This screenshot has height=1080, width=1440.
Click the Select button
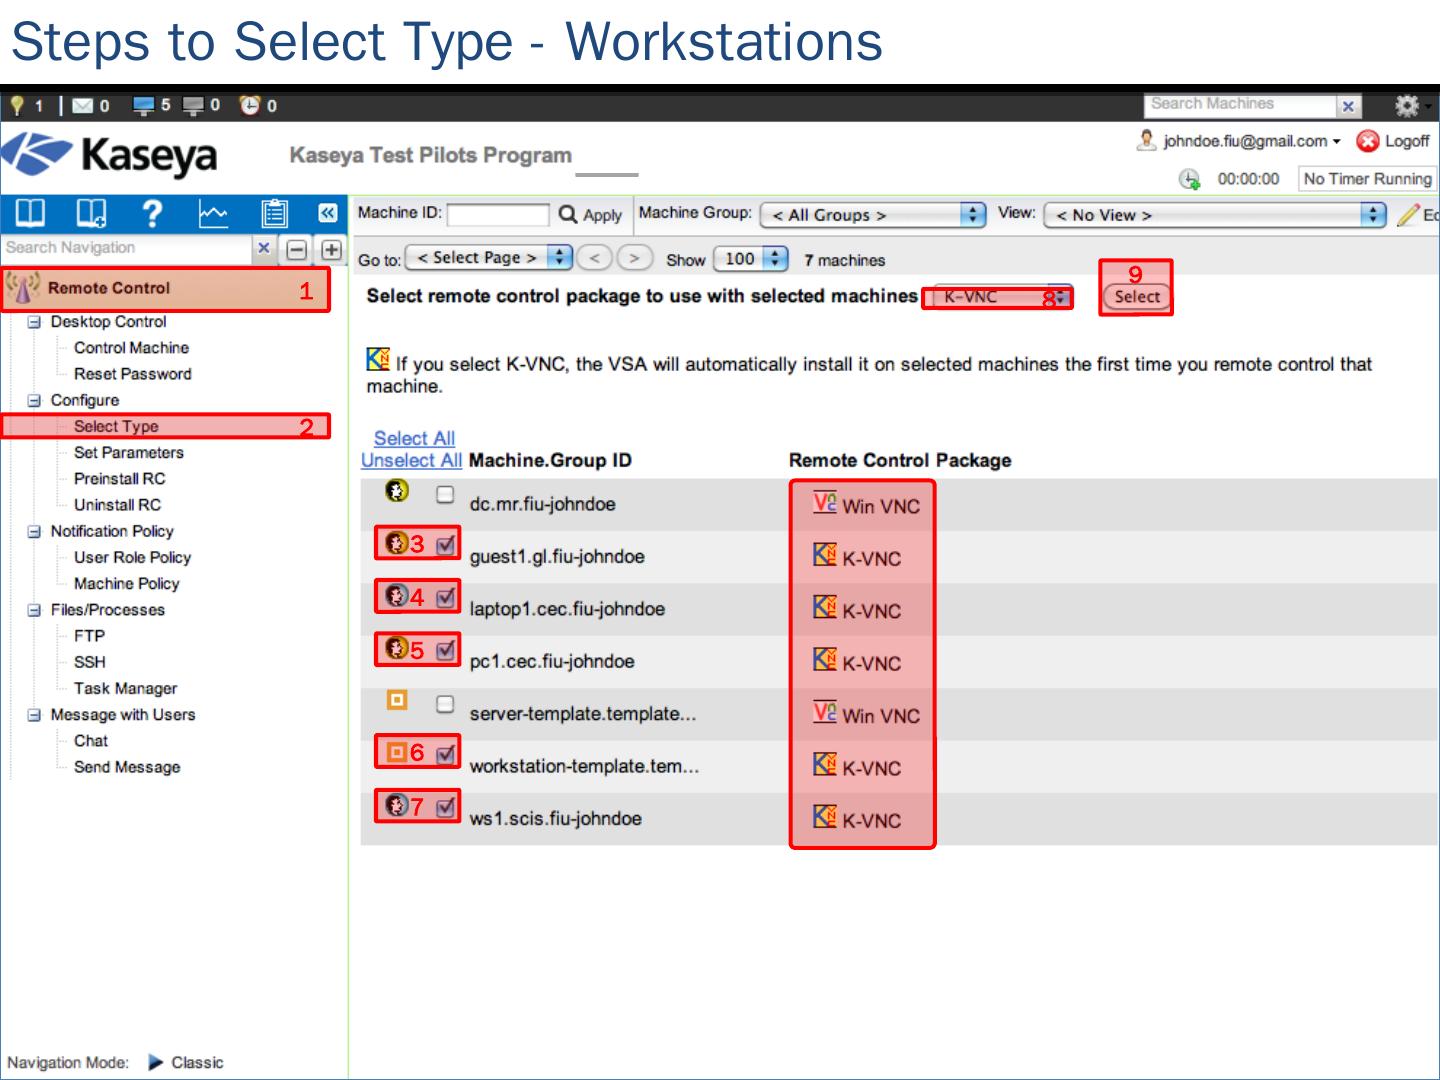point(1136,297)
